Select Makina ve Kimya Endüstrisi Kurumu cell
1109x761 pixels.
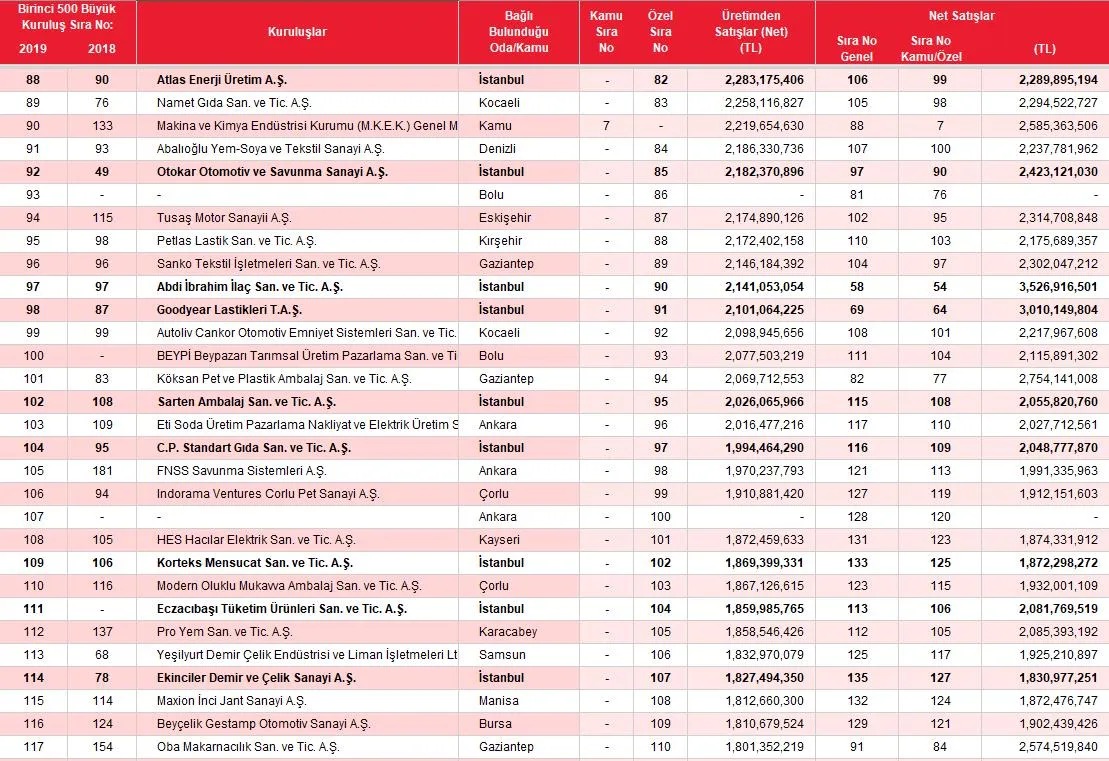307,126
